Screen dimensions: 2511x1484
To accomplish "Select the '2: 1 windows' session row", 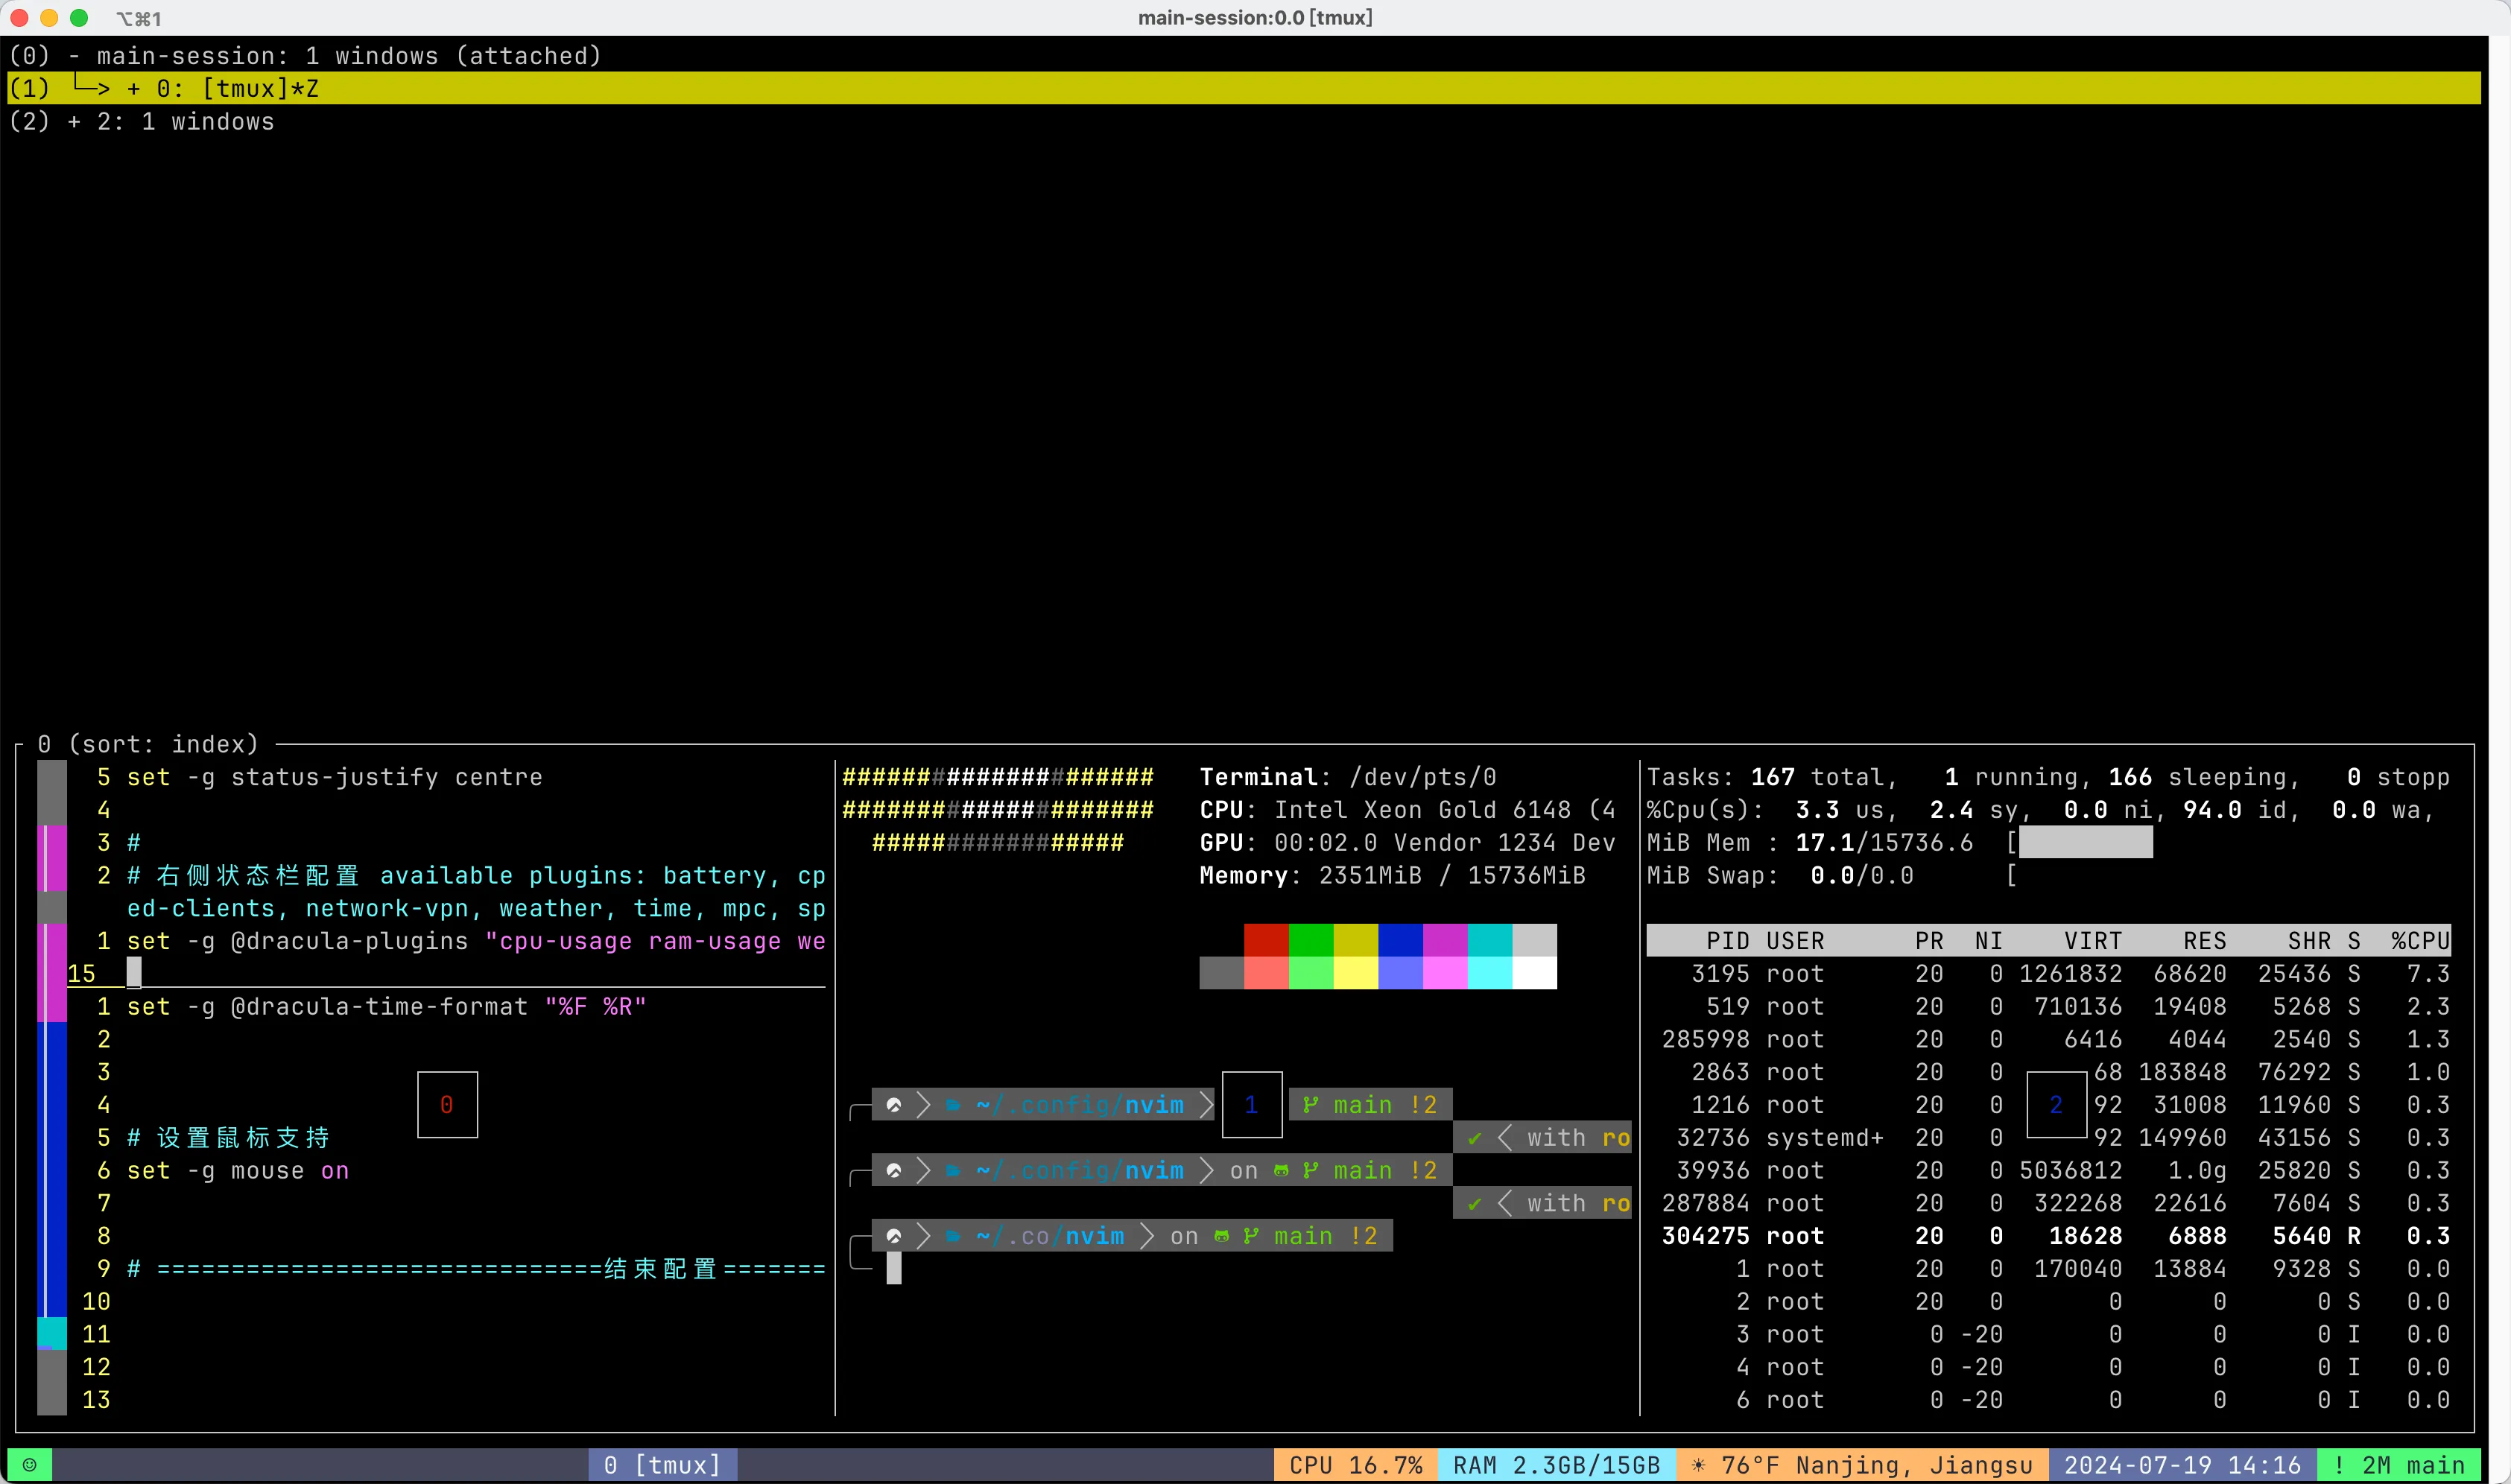I will pyautogui.click(x=1244, y=121).
